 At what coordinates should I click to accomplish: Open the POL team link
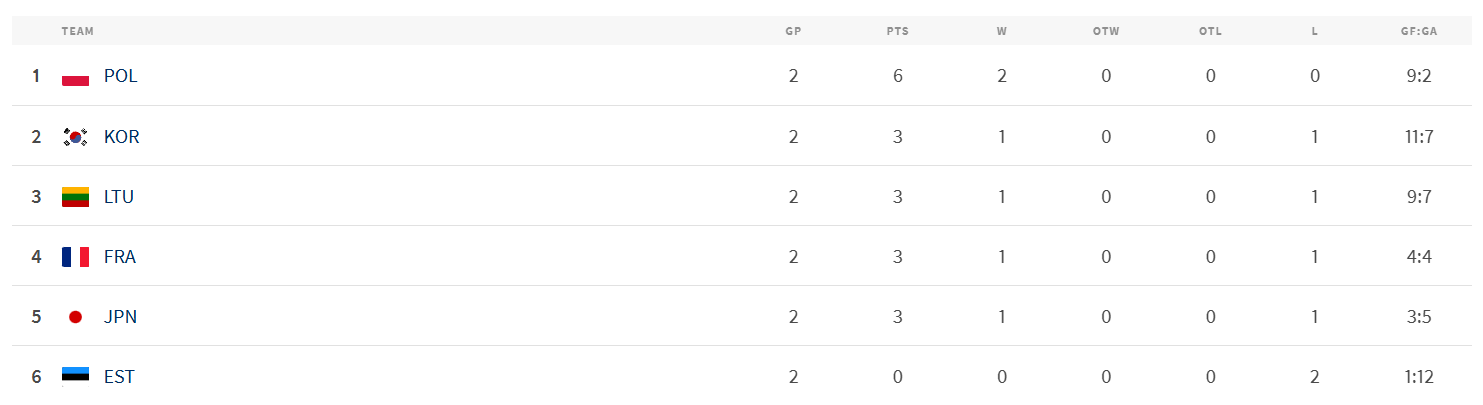pos(121,76)
